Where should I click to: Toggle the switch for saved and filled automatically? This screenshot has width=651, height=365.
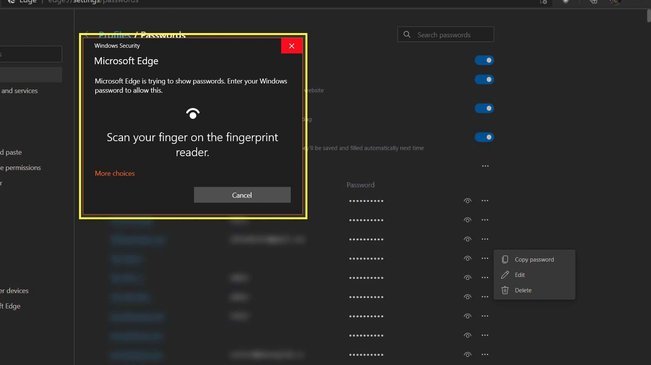(484, 137)
